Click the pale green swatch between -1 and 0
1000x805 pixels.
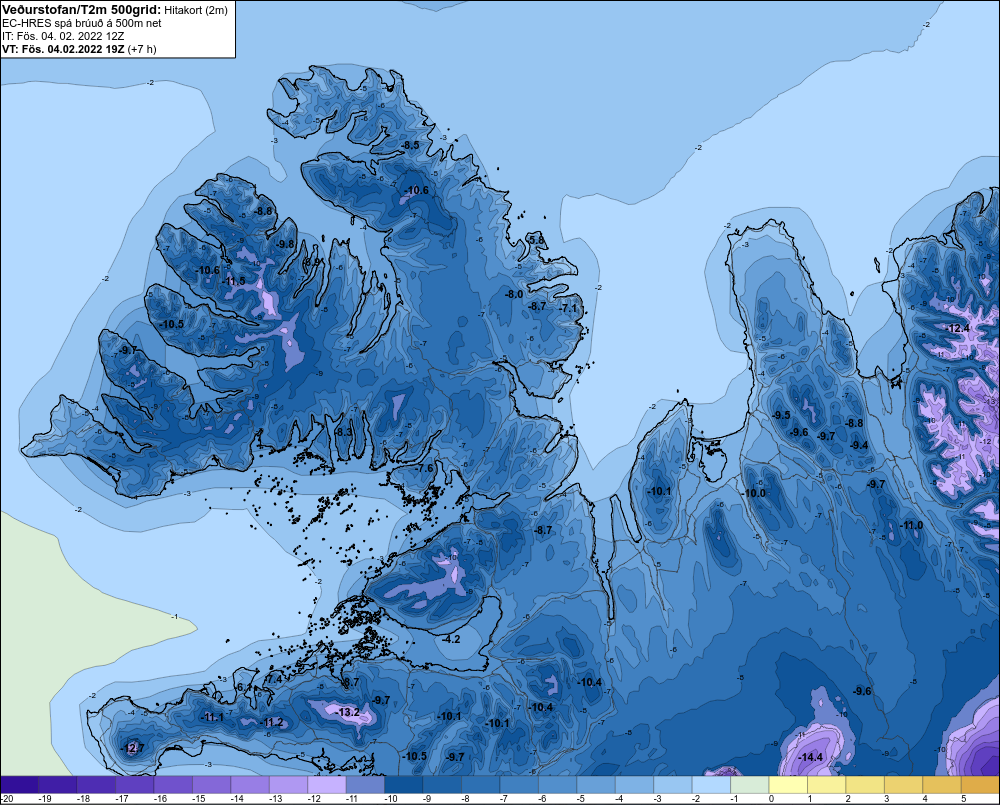pos(749,784)
